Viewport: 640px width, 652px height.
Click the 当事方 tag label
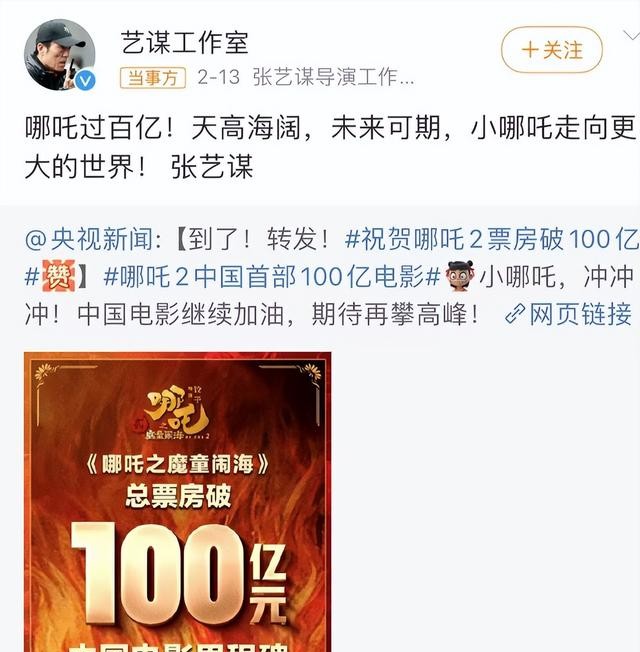(x=153, y=78)
